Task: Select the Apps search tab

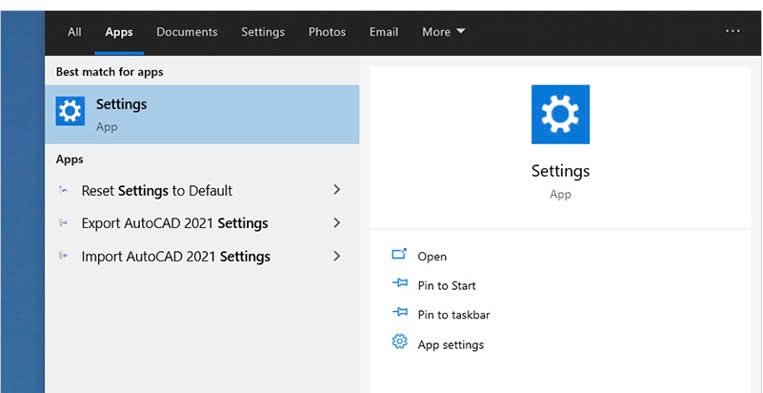Action: [119, 32]
